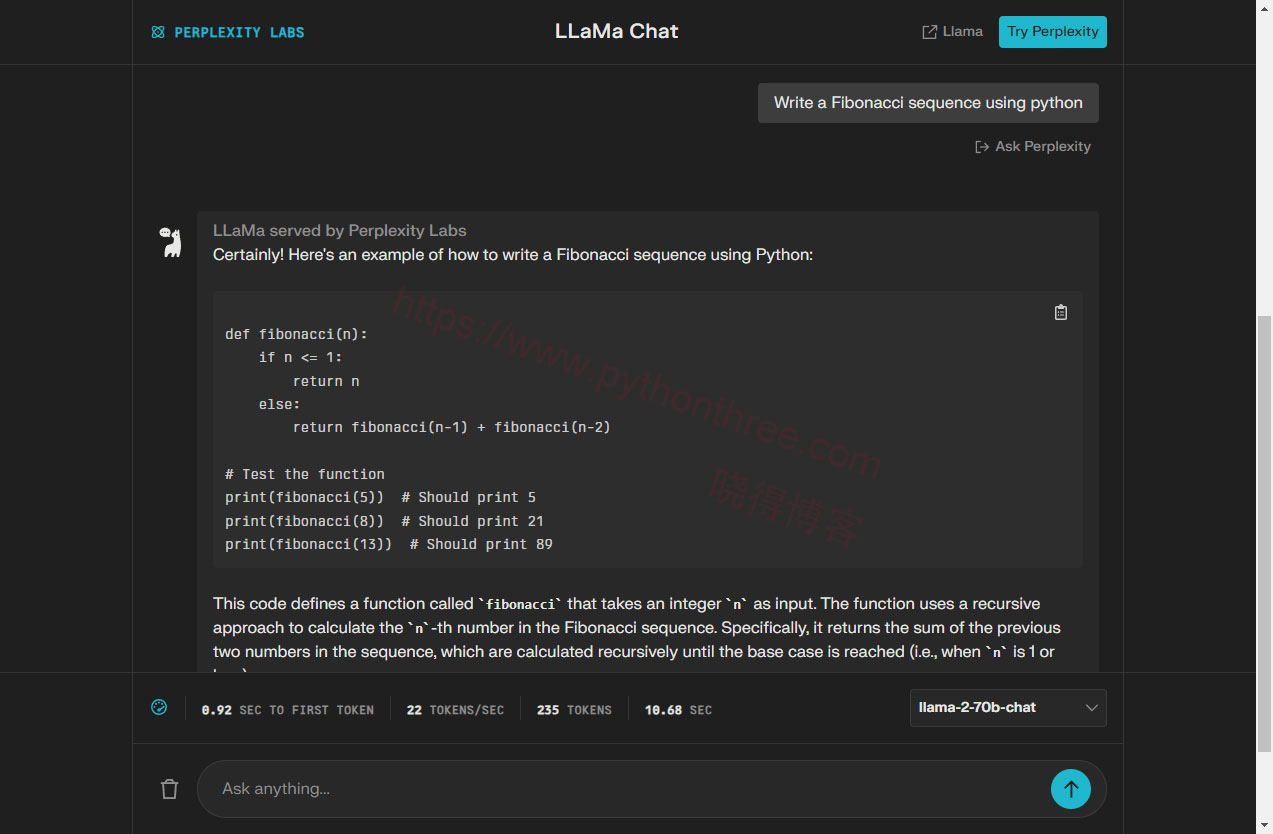The height and width of the screenshot is (834, 1273).
Task: Click the 'Certainly! Here's an example' response line
Action: [x=513, y=255]
